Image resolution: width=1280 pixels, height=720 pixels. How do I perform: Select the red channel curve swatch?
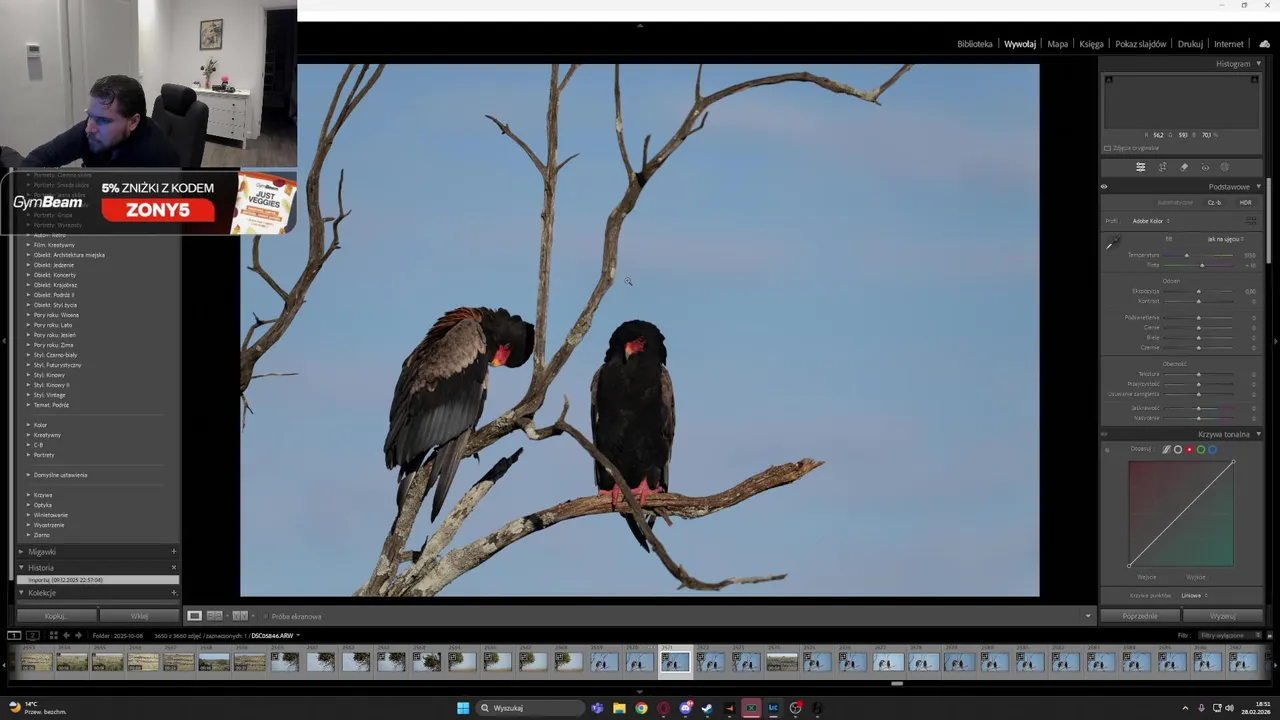(x=1189, y=450)
